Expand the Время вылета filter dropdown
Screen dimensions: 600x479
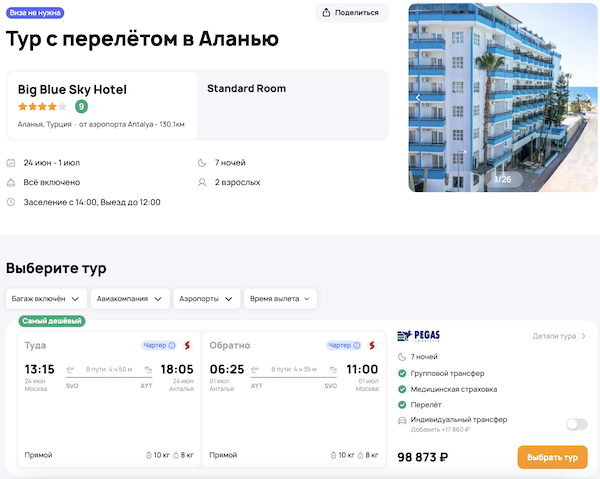(280, 298)
